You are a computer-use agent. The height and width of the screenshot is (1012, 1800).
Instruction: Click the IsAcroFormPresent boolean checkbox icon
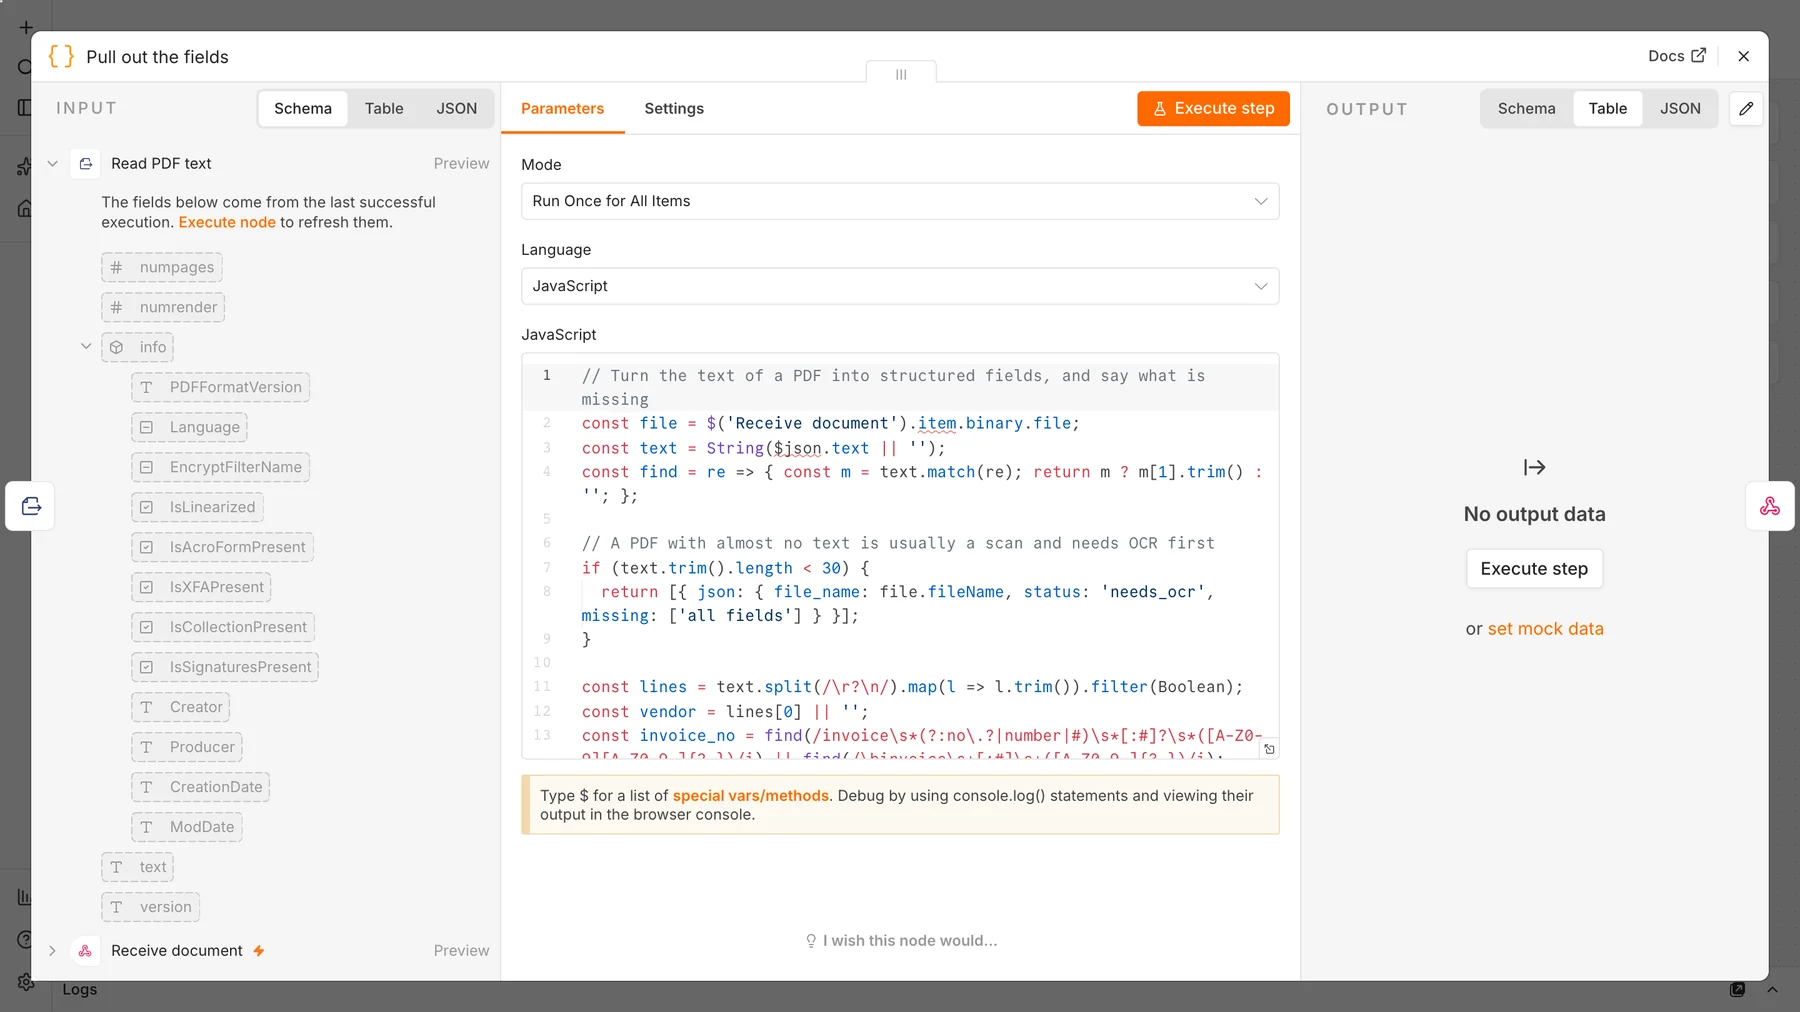pyautogui.click(x=147, y=547)
